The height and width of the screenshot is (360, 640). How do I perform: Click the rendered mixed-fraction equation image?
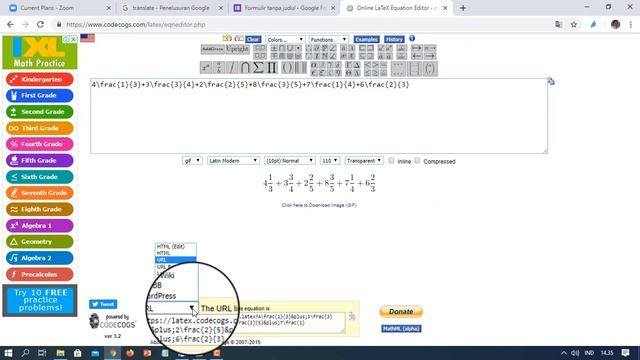[319, 183]
